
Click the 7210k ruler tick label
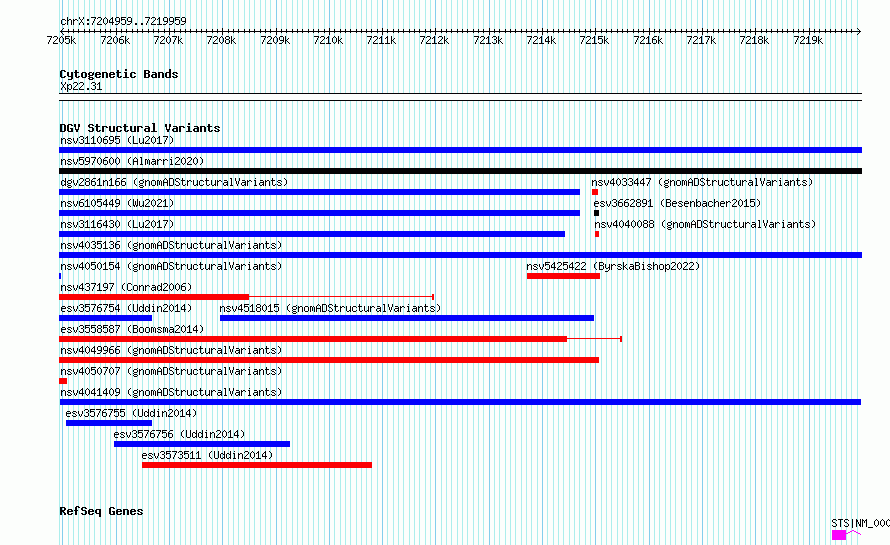point(328,40)
